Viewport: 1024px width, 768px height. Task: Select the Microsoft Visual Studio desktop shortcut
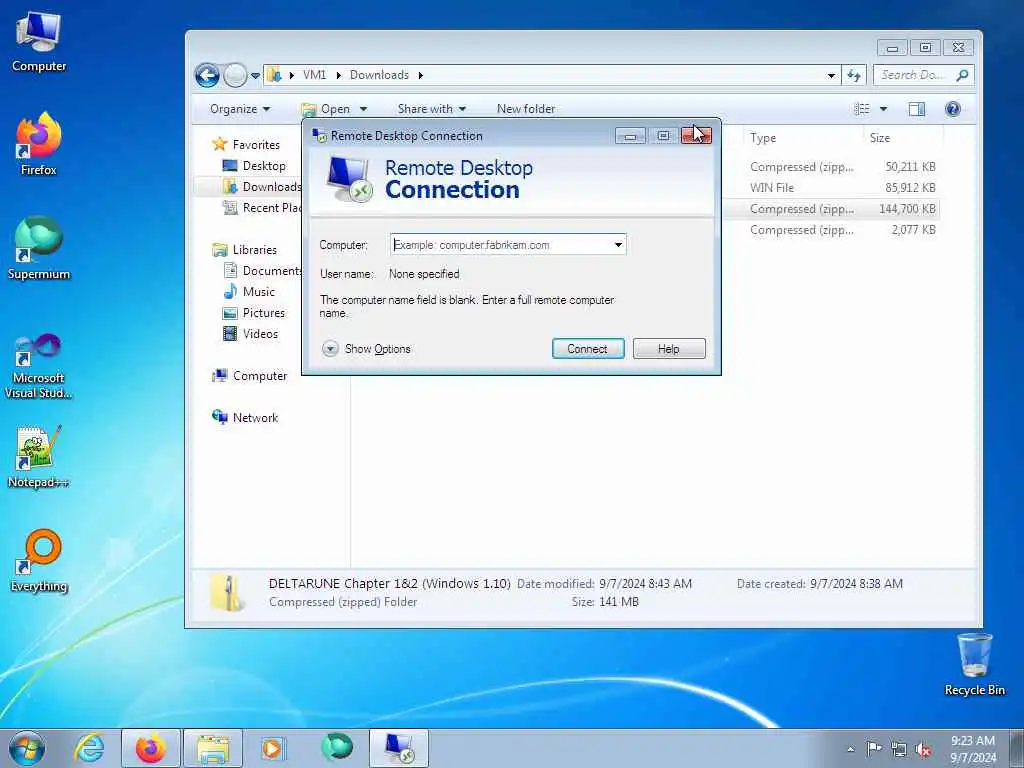[39, 366]
